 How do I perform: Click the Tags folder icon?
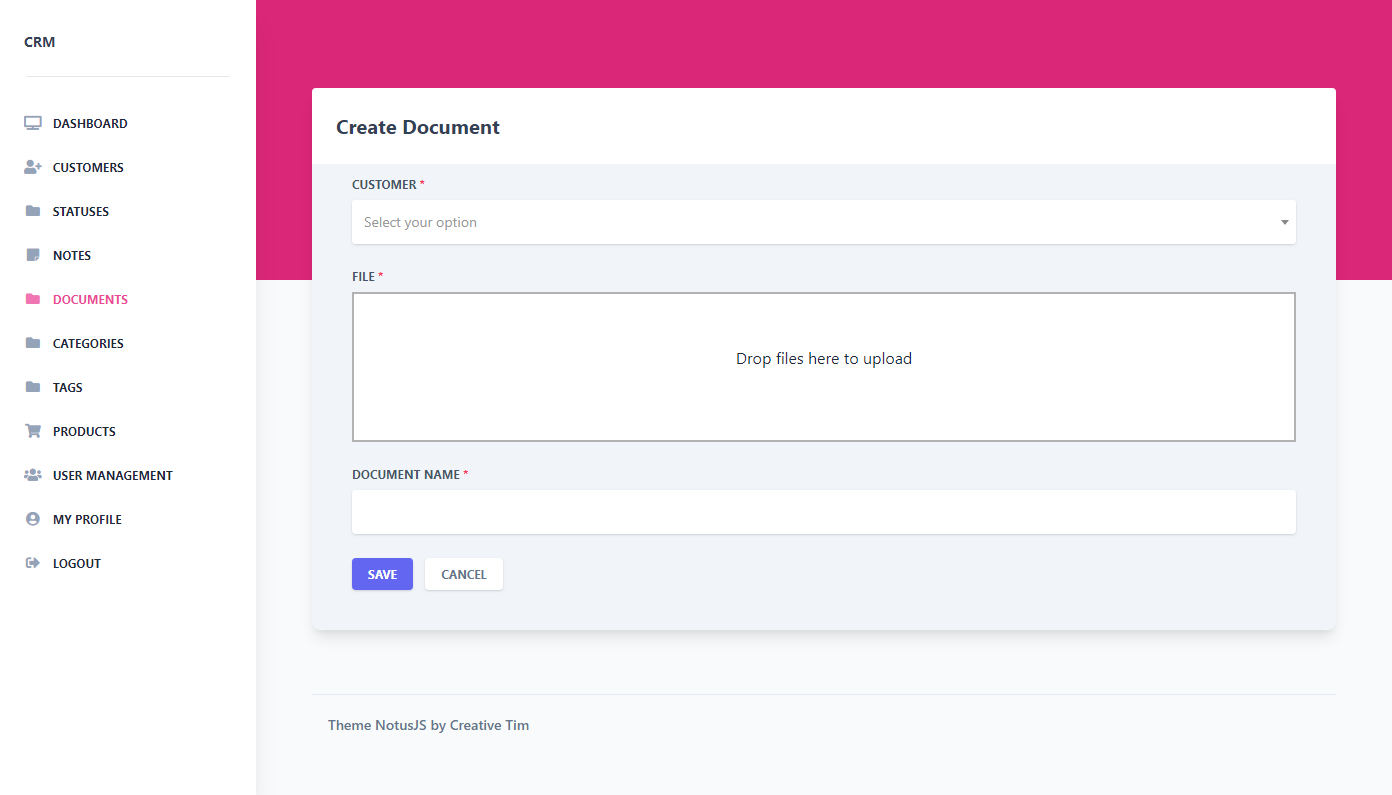(33, 388)
